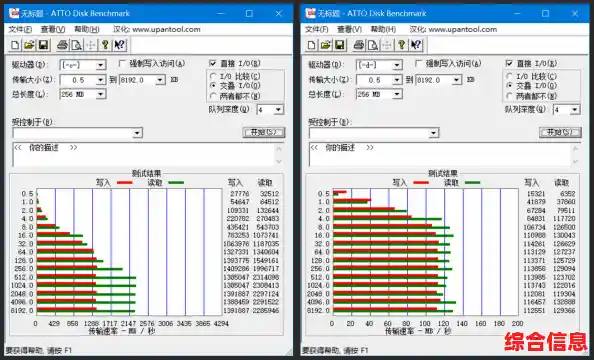Click context help arrow icon in right window

click(x=416, y=45)
